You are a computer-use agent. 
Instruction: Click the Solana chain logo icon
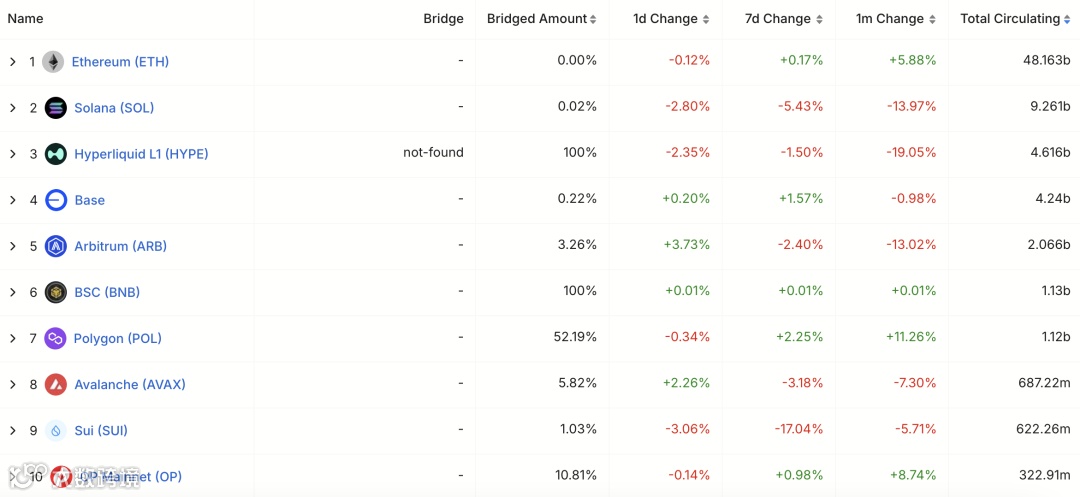56,108
